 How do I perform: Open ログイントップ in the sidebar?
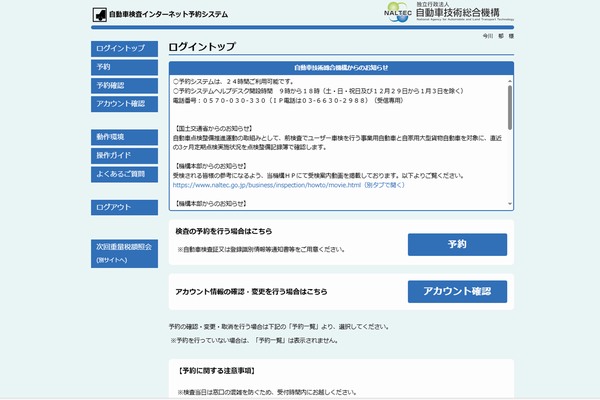[124, 49]
